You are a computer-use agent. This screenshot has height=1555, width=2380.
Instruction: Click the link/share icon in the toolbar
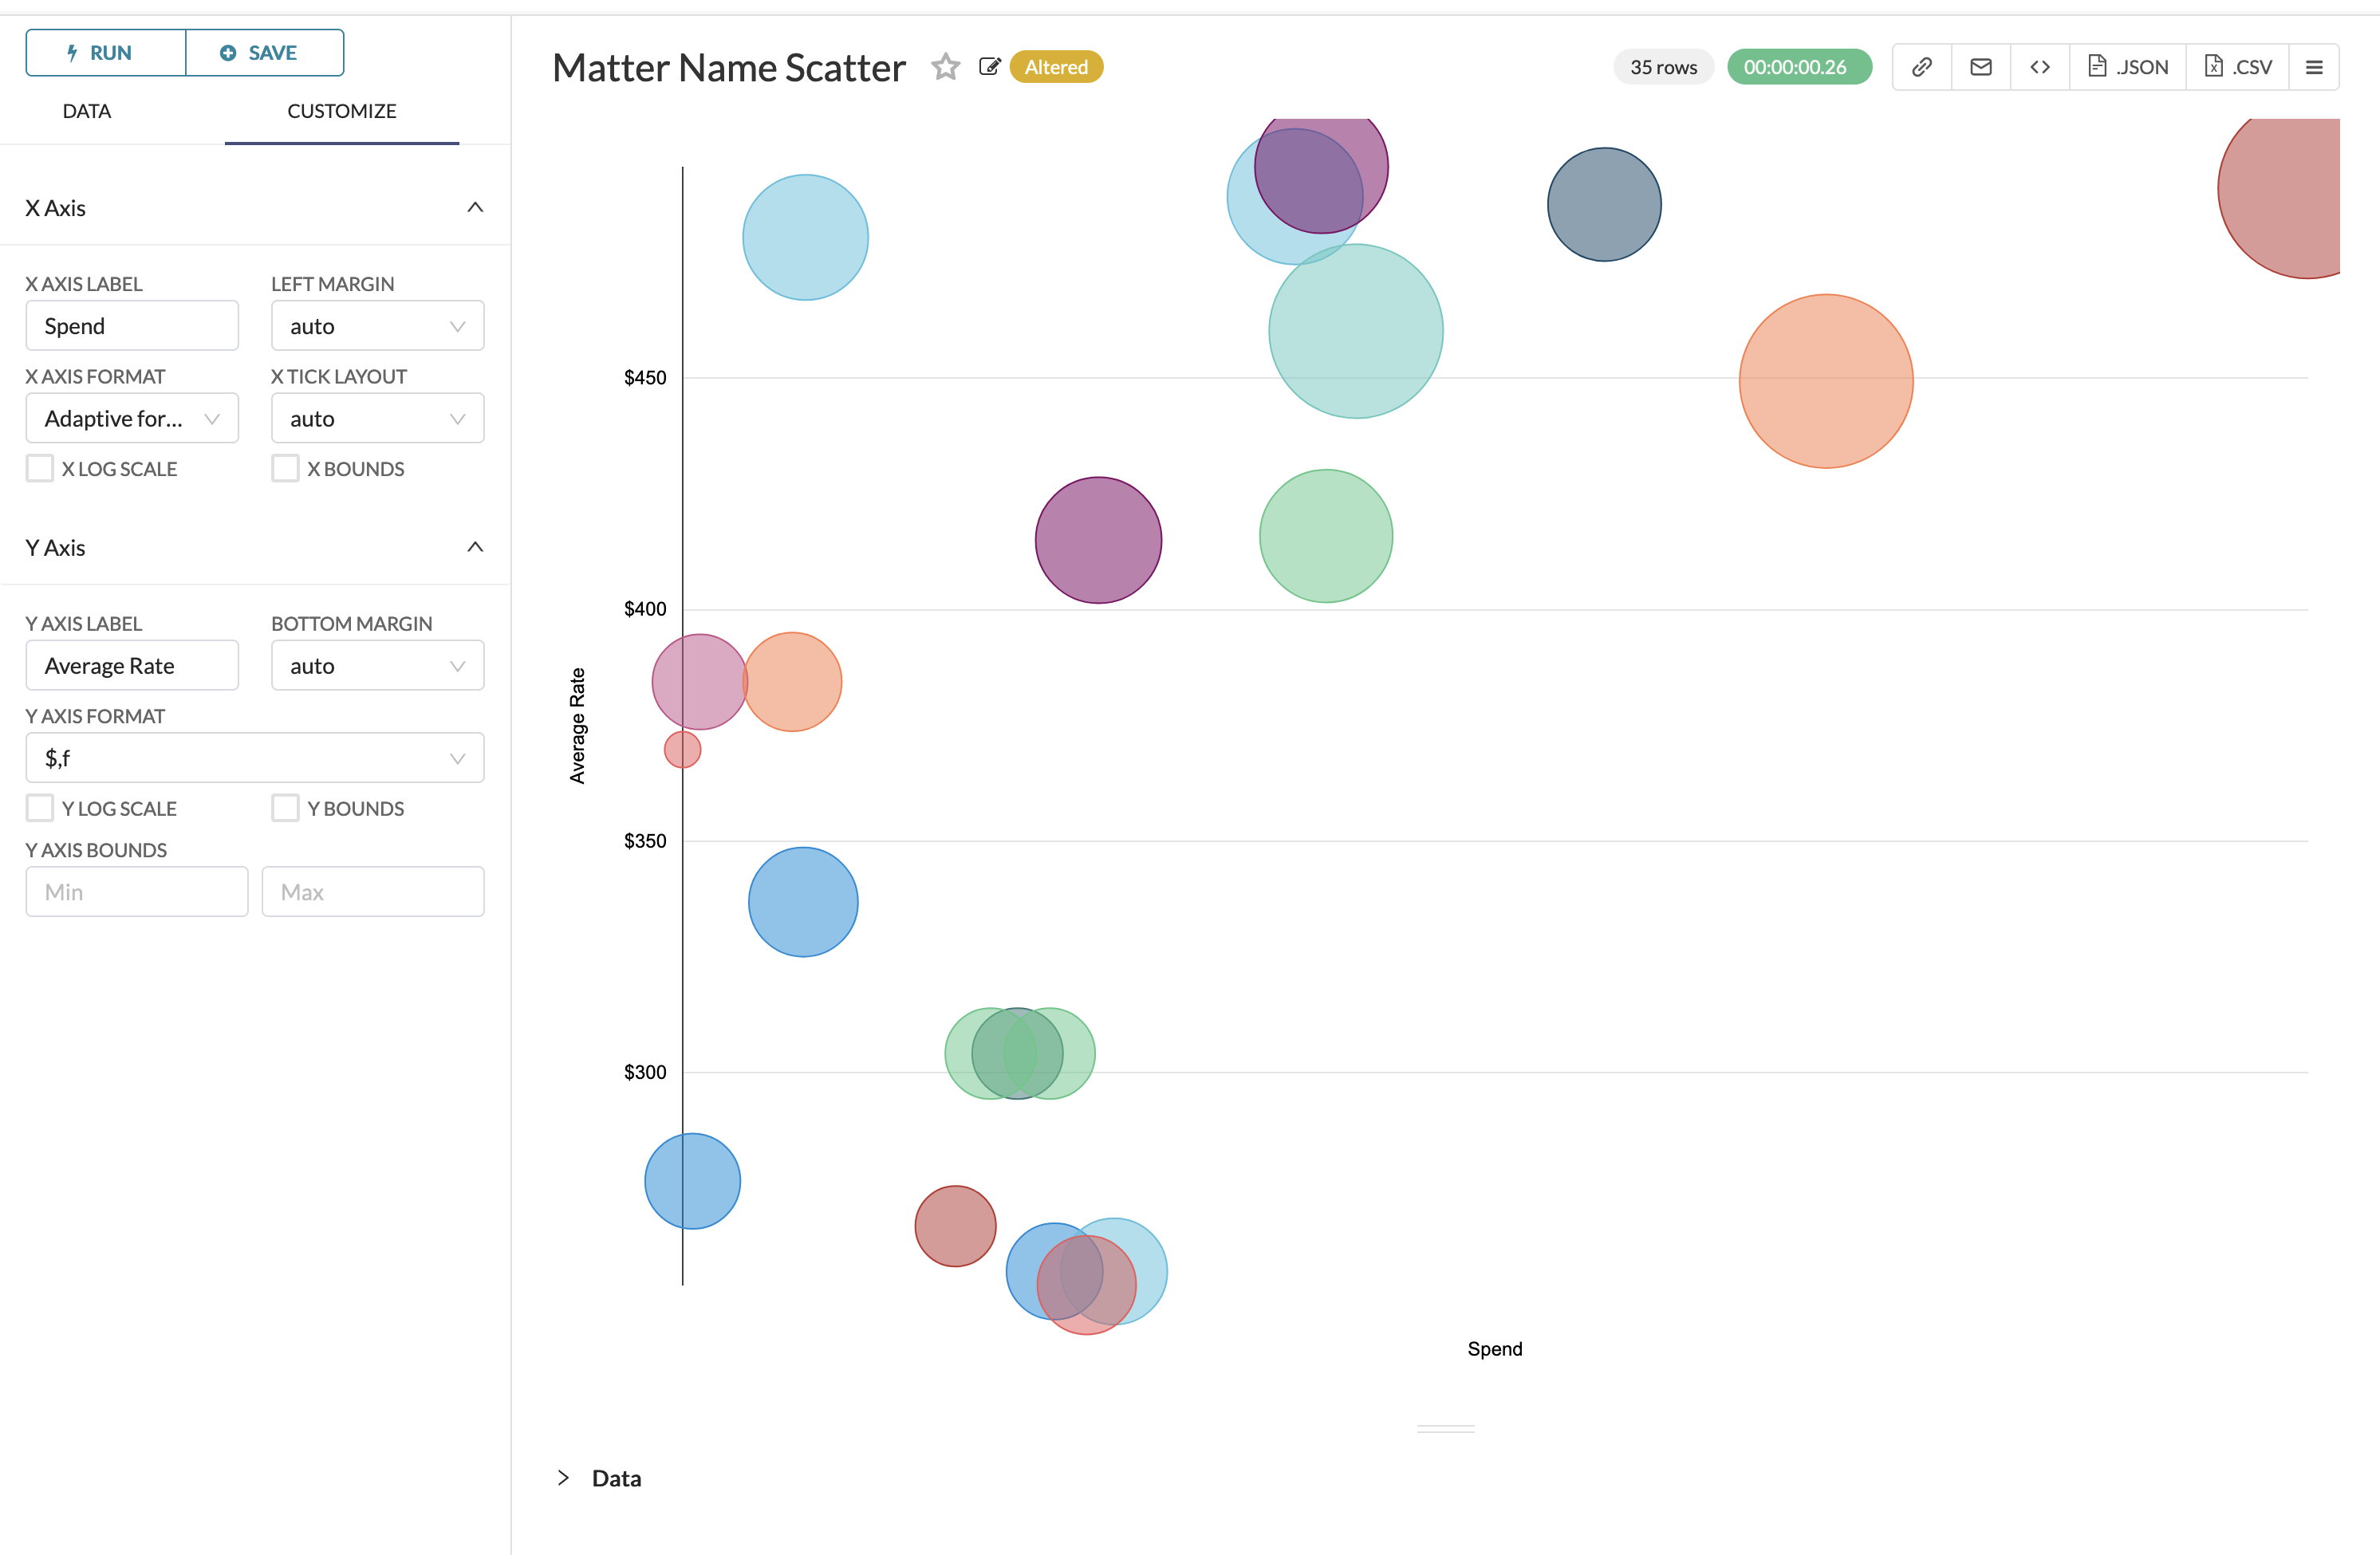1921,66
